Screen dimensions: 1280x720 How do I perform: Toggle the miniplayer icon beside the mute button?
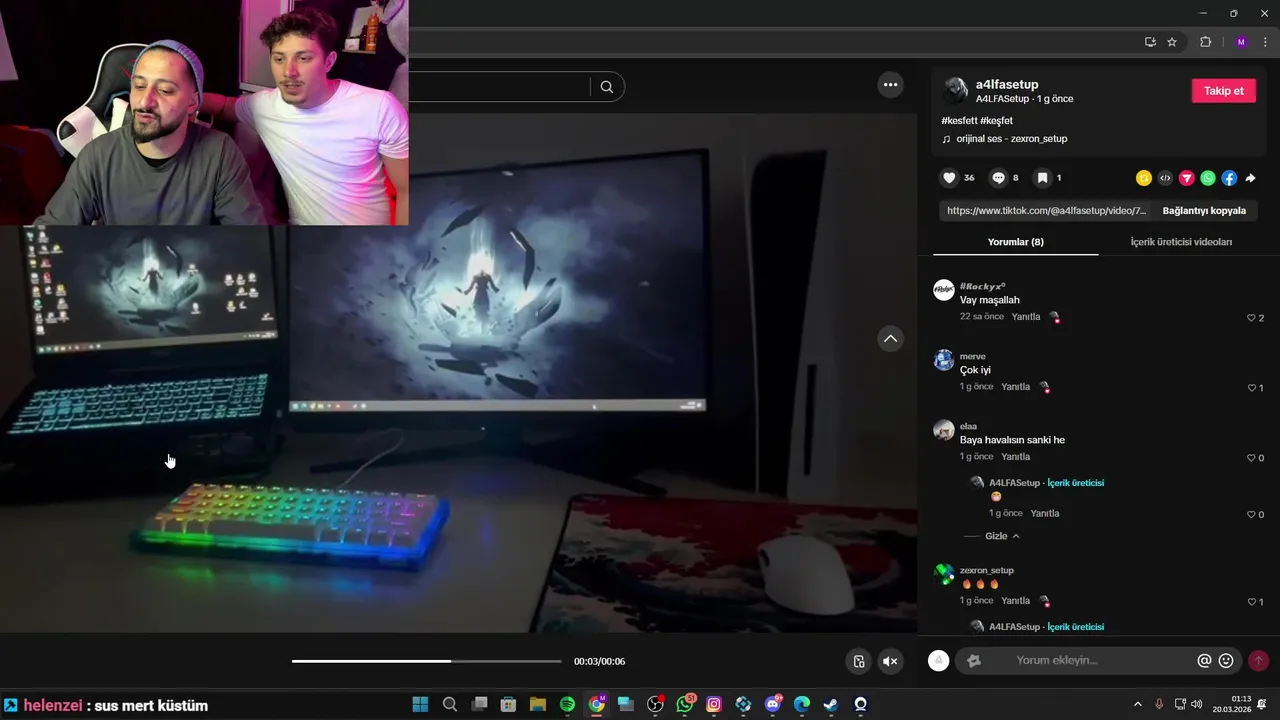point(858,661)
